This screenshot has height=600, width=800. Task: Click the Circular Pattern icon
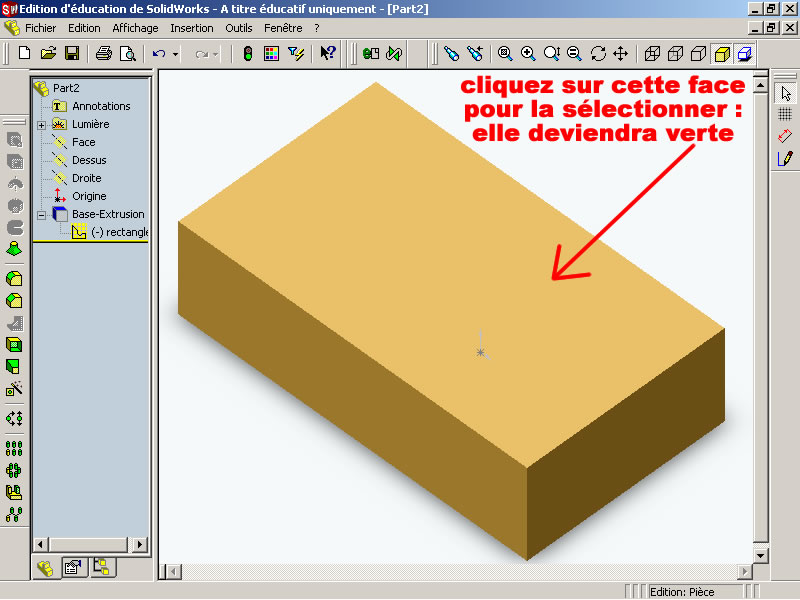point(14,470)
